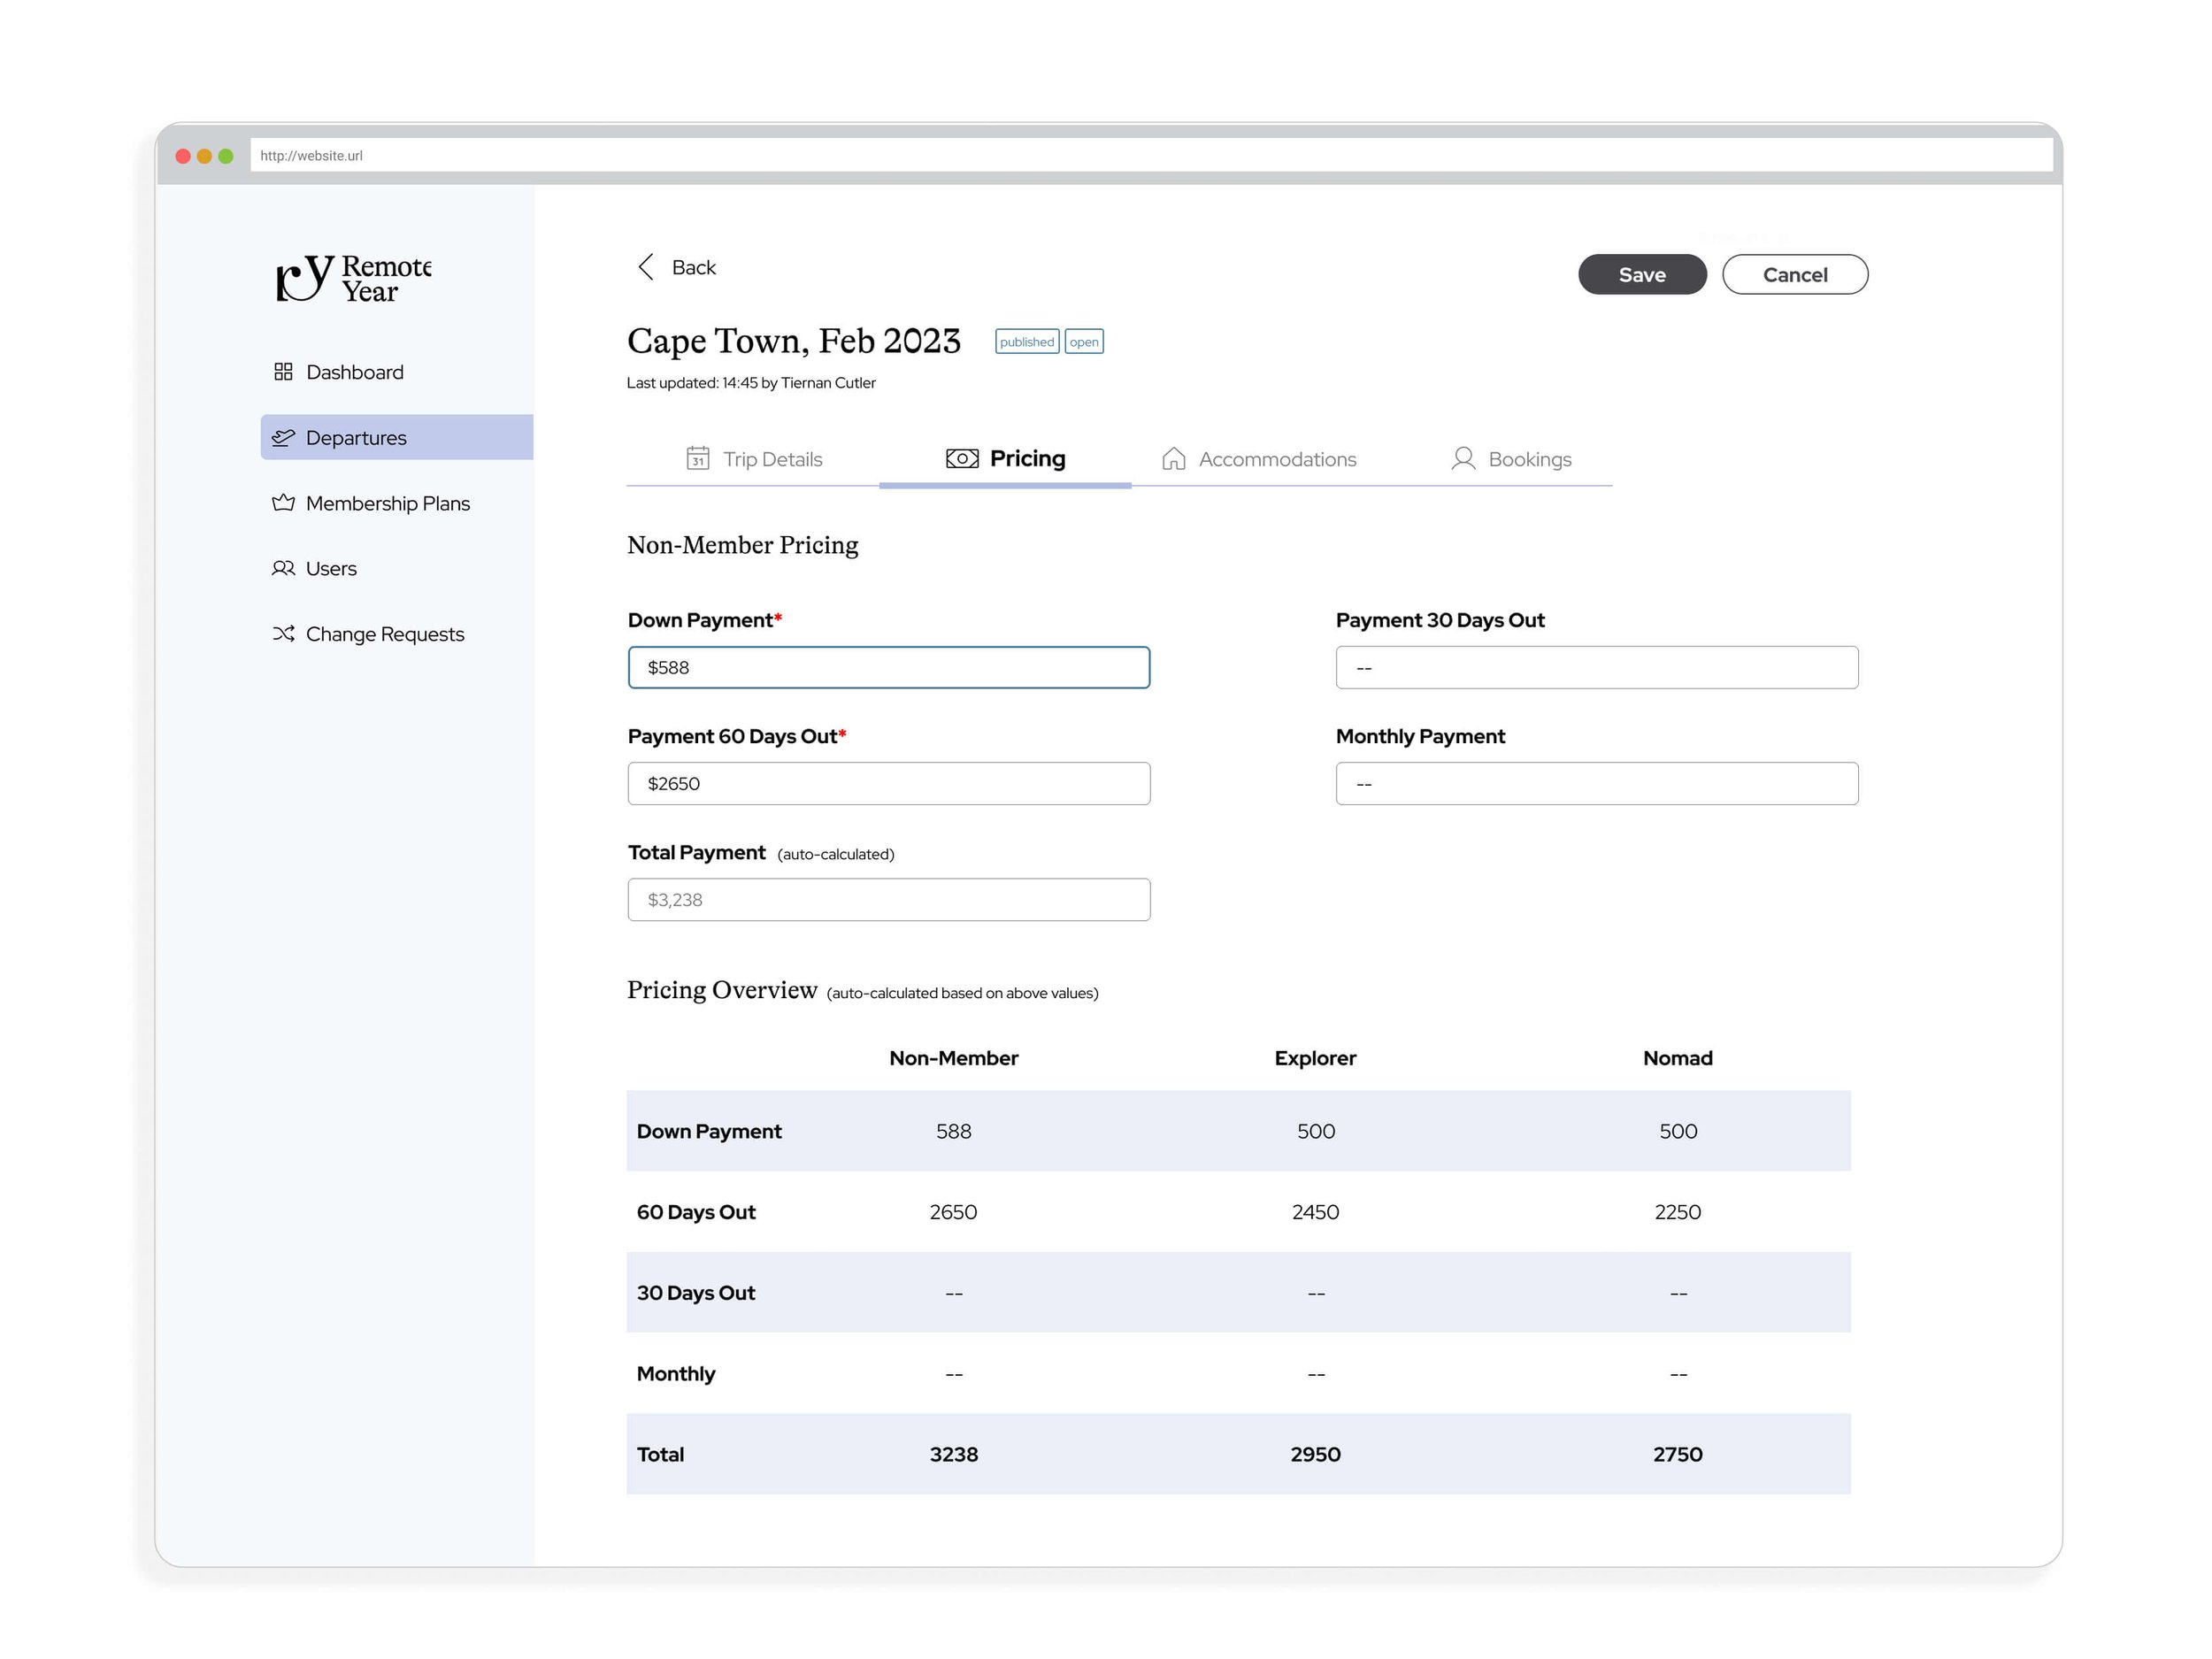Select the Dashboard icon in the sidebar

(283, 371)
